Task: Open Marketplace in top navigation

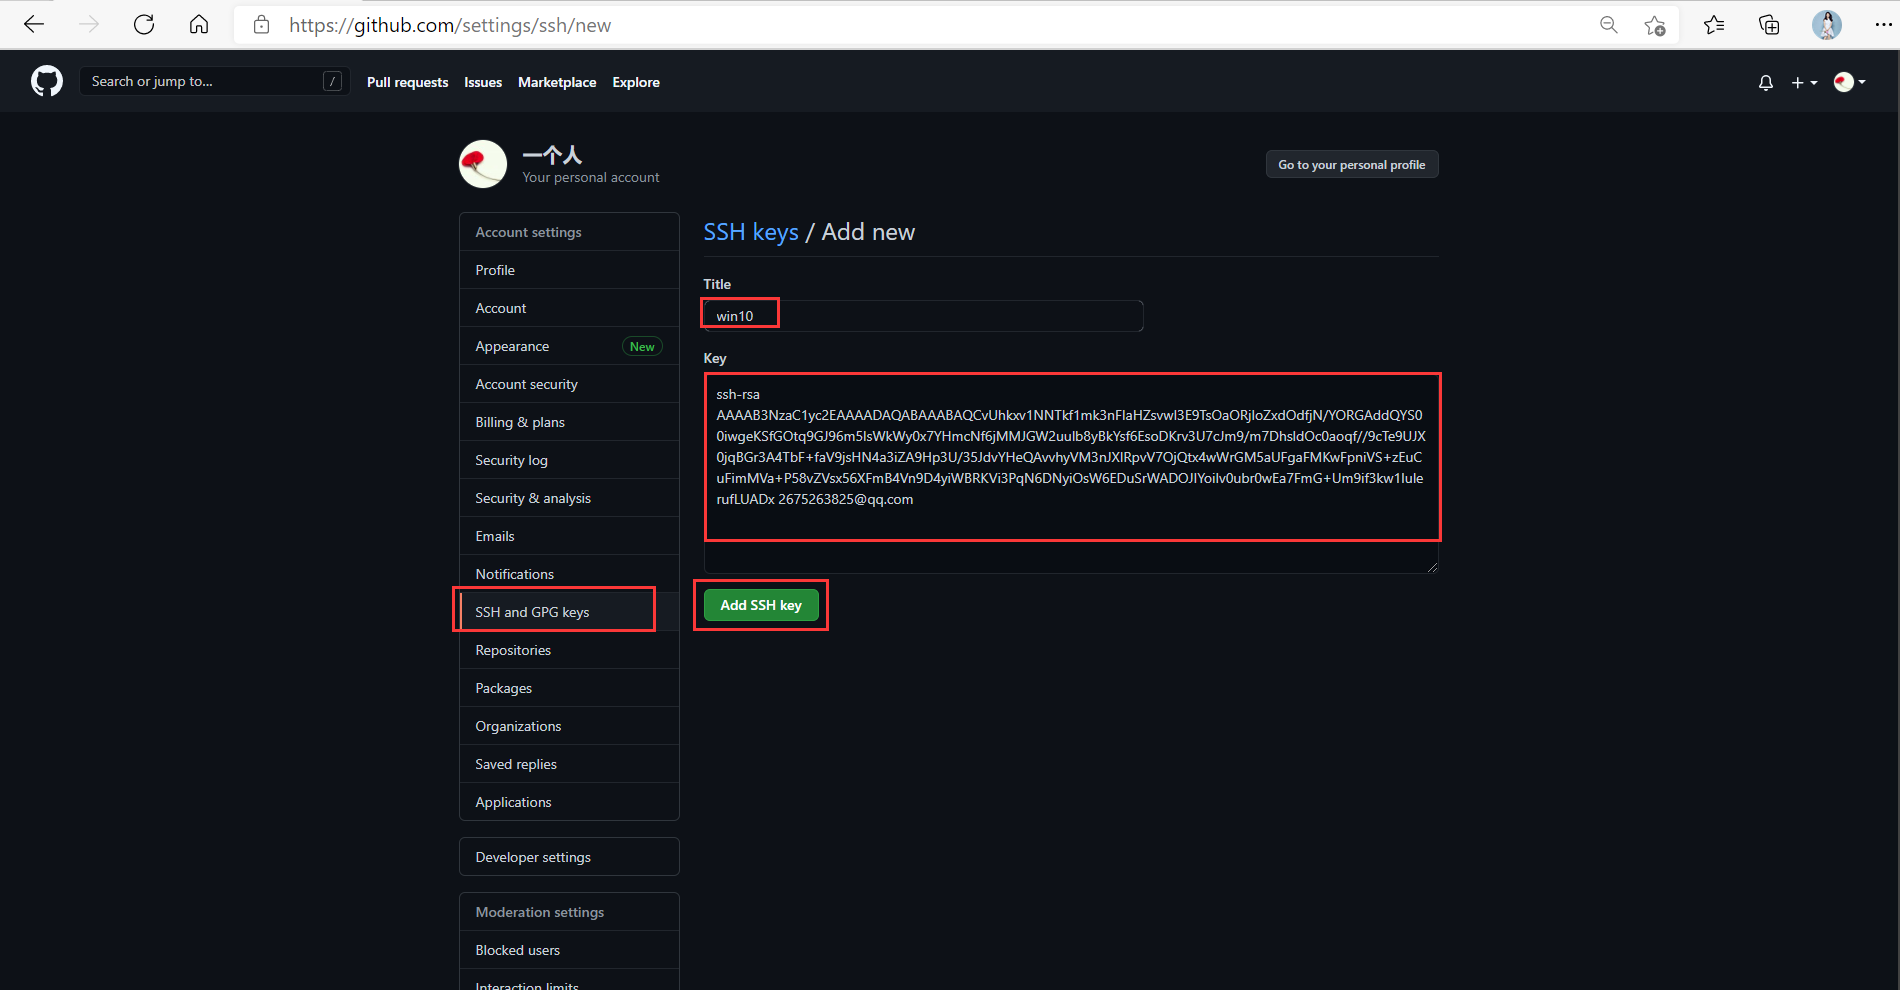Action: pyautogui.click(x=557, y=83)
